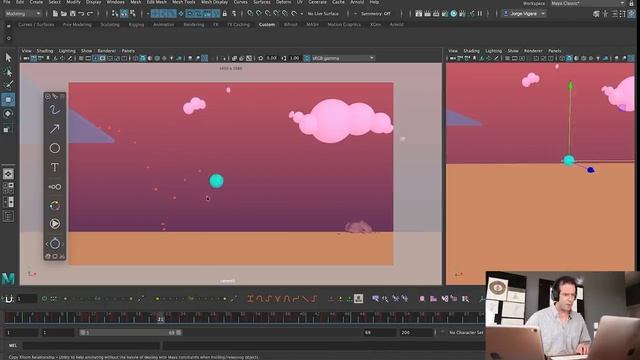Click the Open Scene folder icon
Screen dimensions: 640x360
(x=64, y=13)
